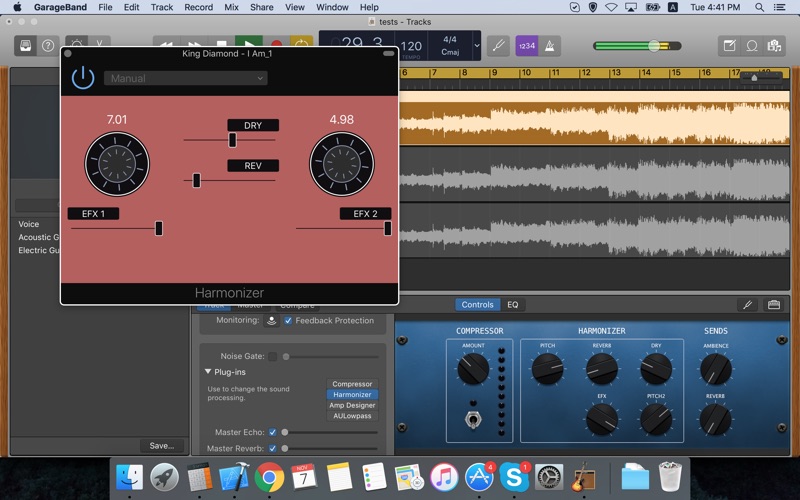Select the Voice category in Library

tap(29, 224)
